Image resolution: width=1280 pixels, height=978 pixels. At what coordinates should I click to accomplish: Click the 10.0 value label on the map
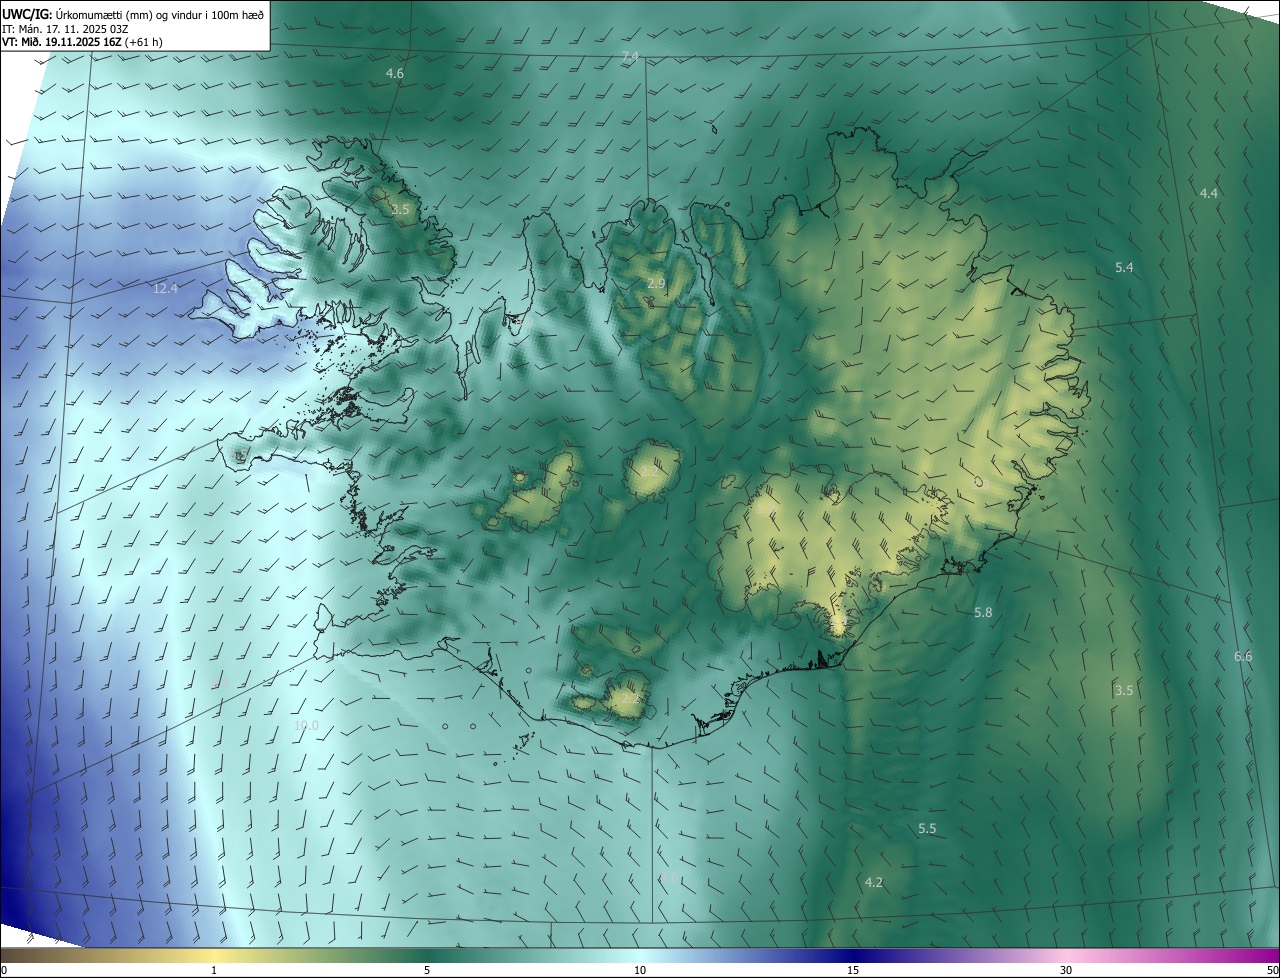point(306,726)
